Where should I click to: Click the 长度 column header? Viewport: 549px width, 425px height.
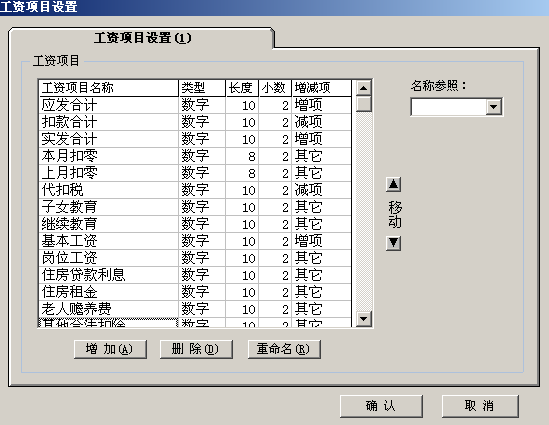pos(242,88)
